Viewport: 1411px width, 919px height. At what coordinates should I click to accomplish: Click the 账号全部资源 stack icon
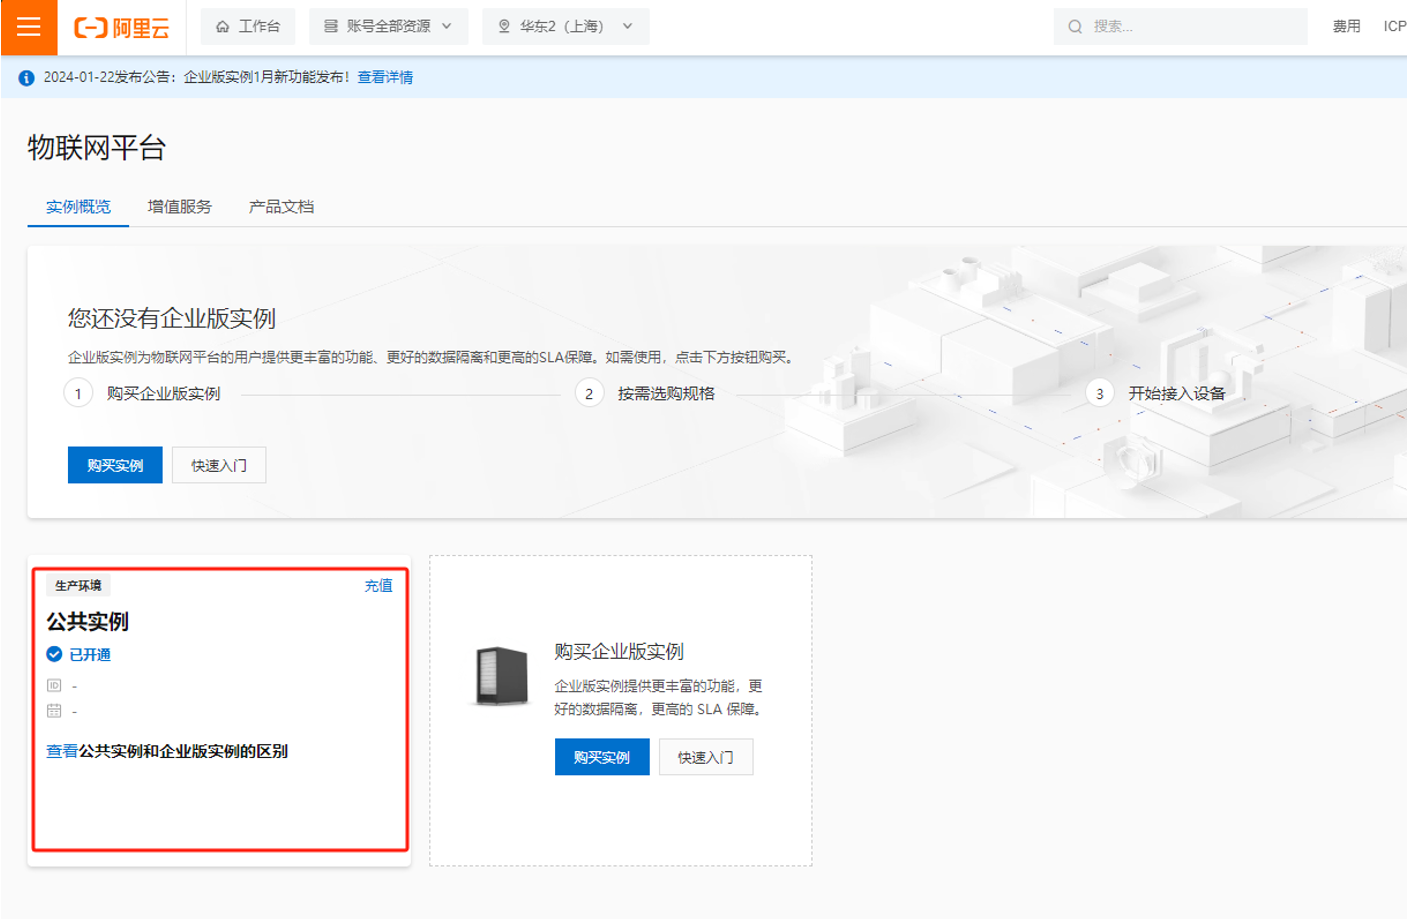click(x=330, y=27)
